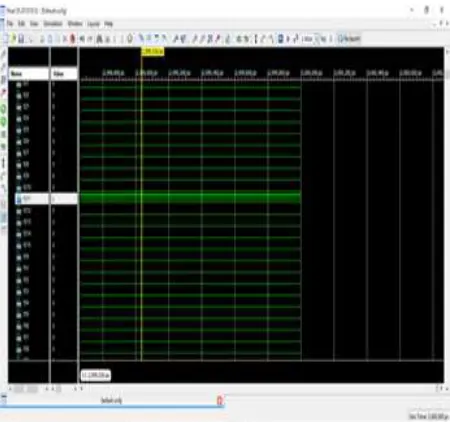Screen dimensions: 450x422
Task: Open the Simulation menu
Action: (x=53, y=24)
